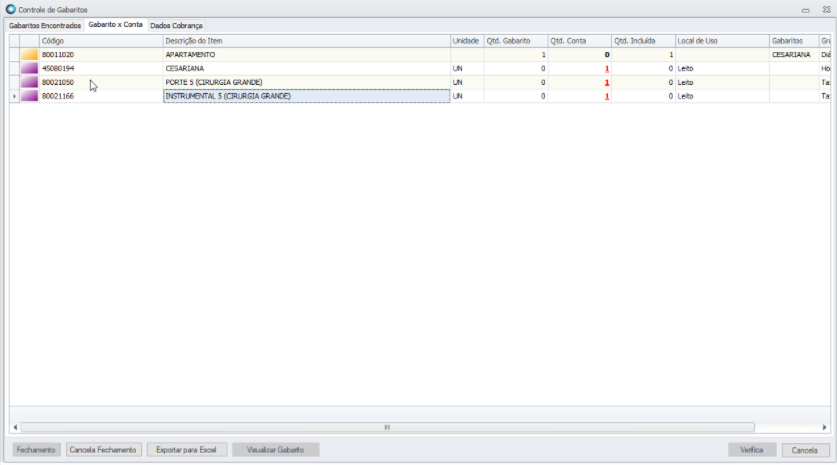Click Exportar para Excel button

186,450
